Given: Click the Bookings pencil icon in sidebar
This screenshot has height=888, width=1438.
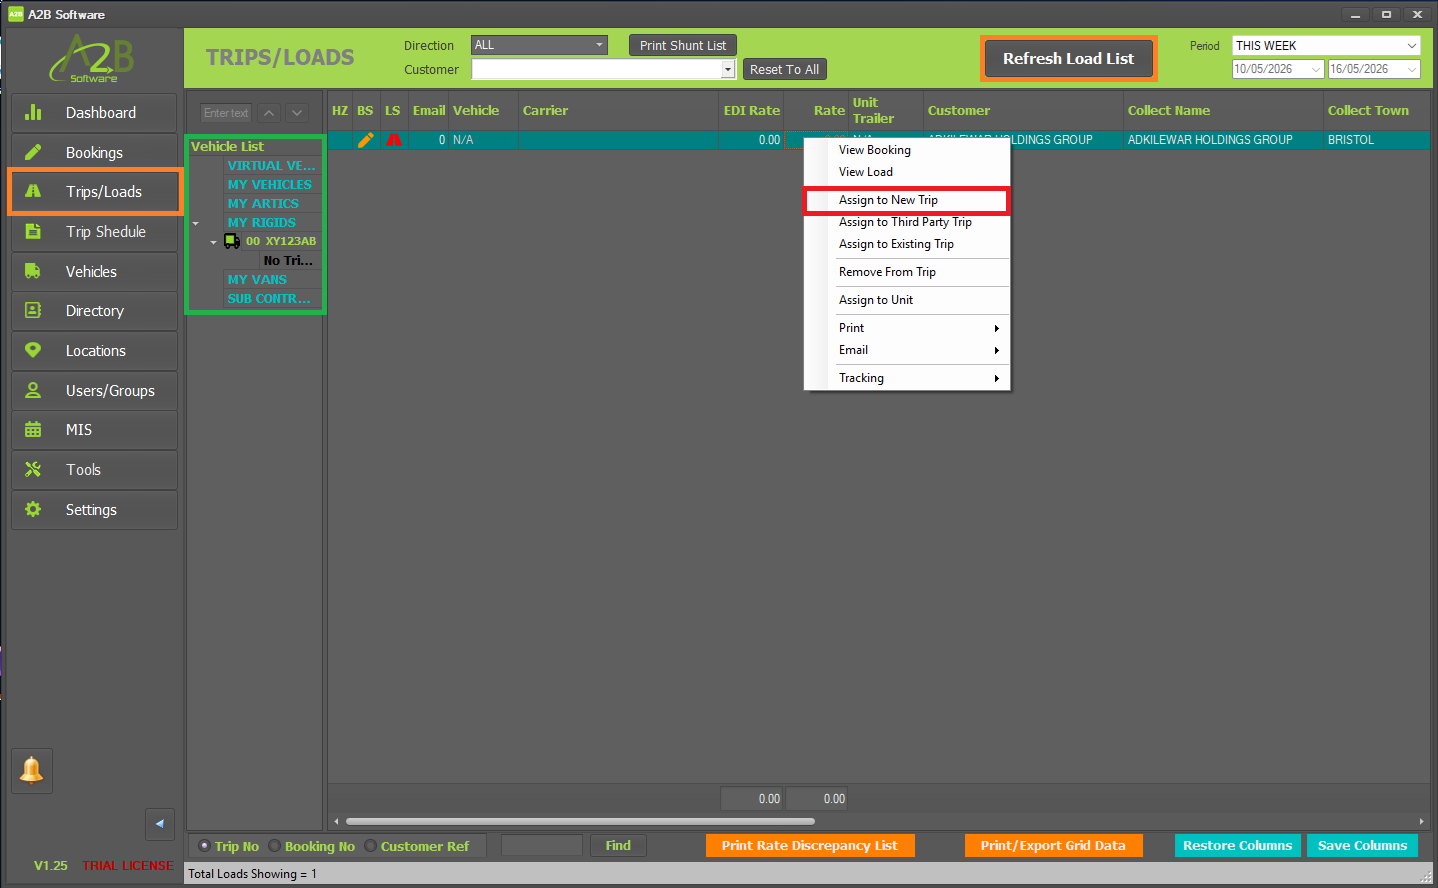Looking at the screenshot, I should [x=33, y=152].
